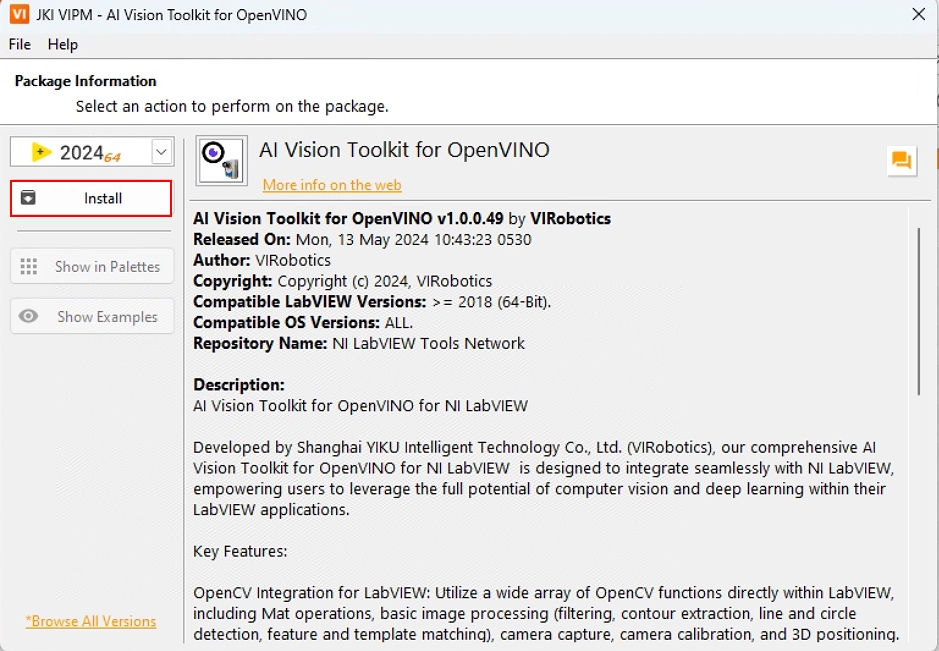Click the eye icon beside Show Examples
Screen dimensions: 939x651
point(29,317)
